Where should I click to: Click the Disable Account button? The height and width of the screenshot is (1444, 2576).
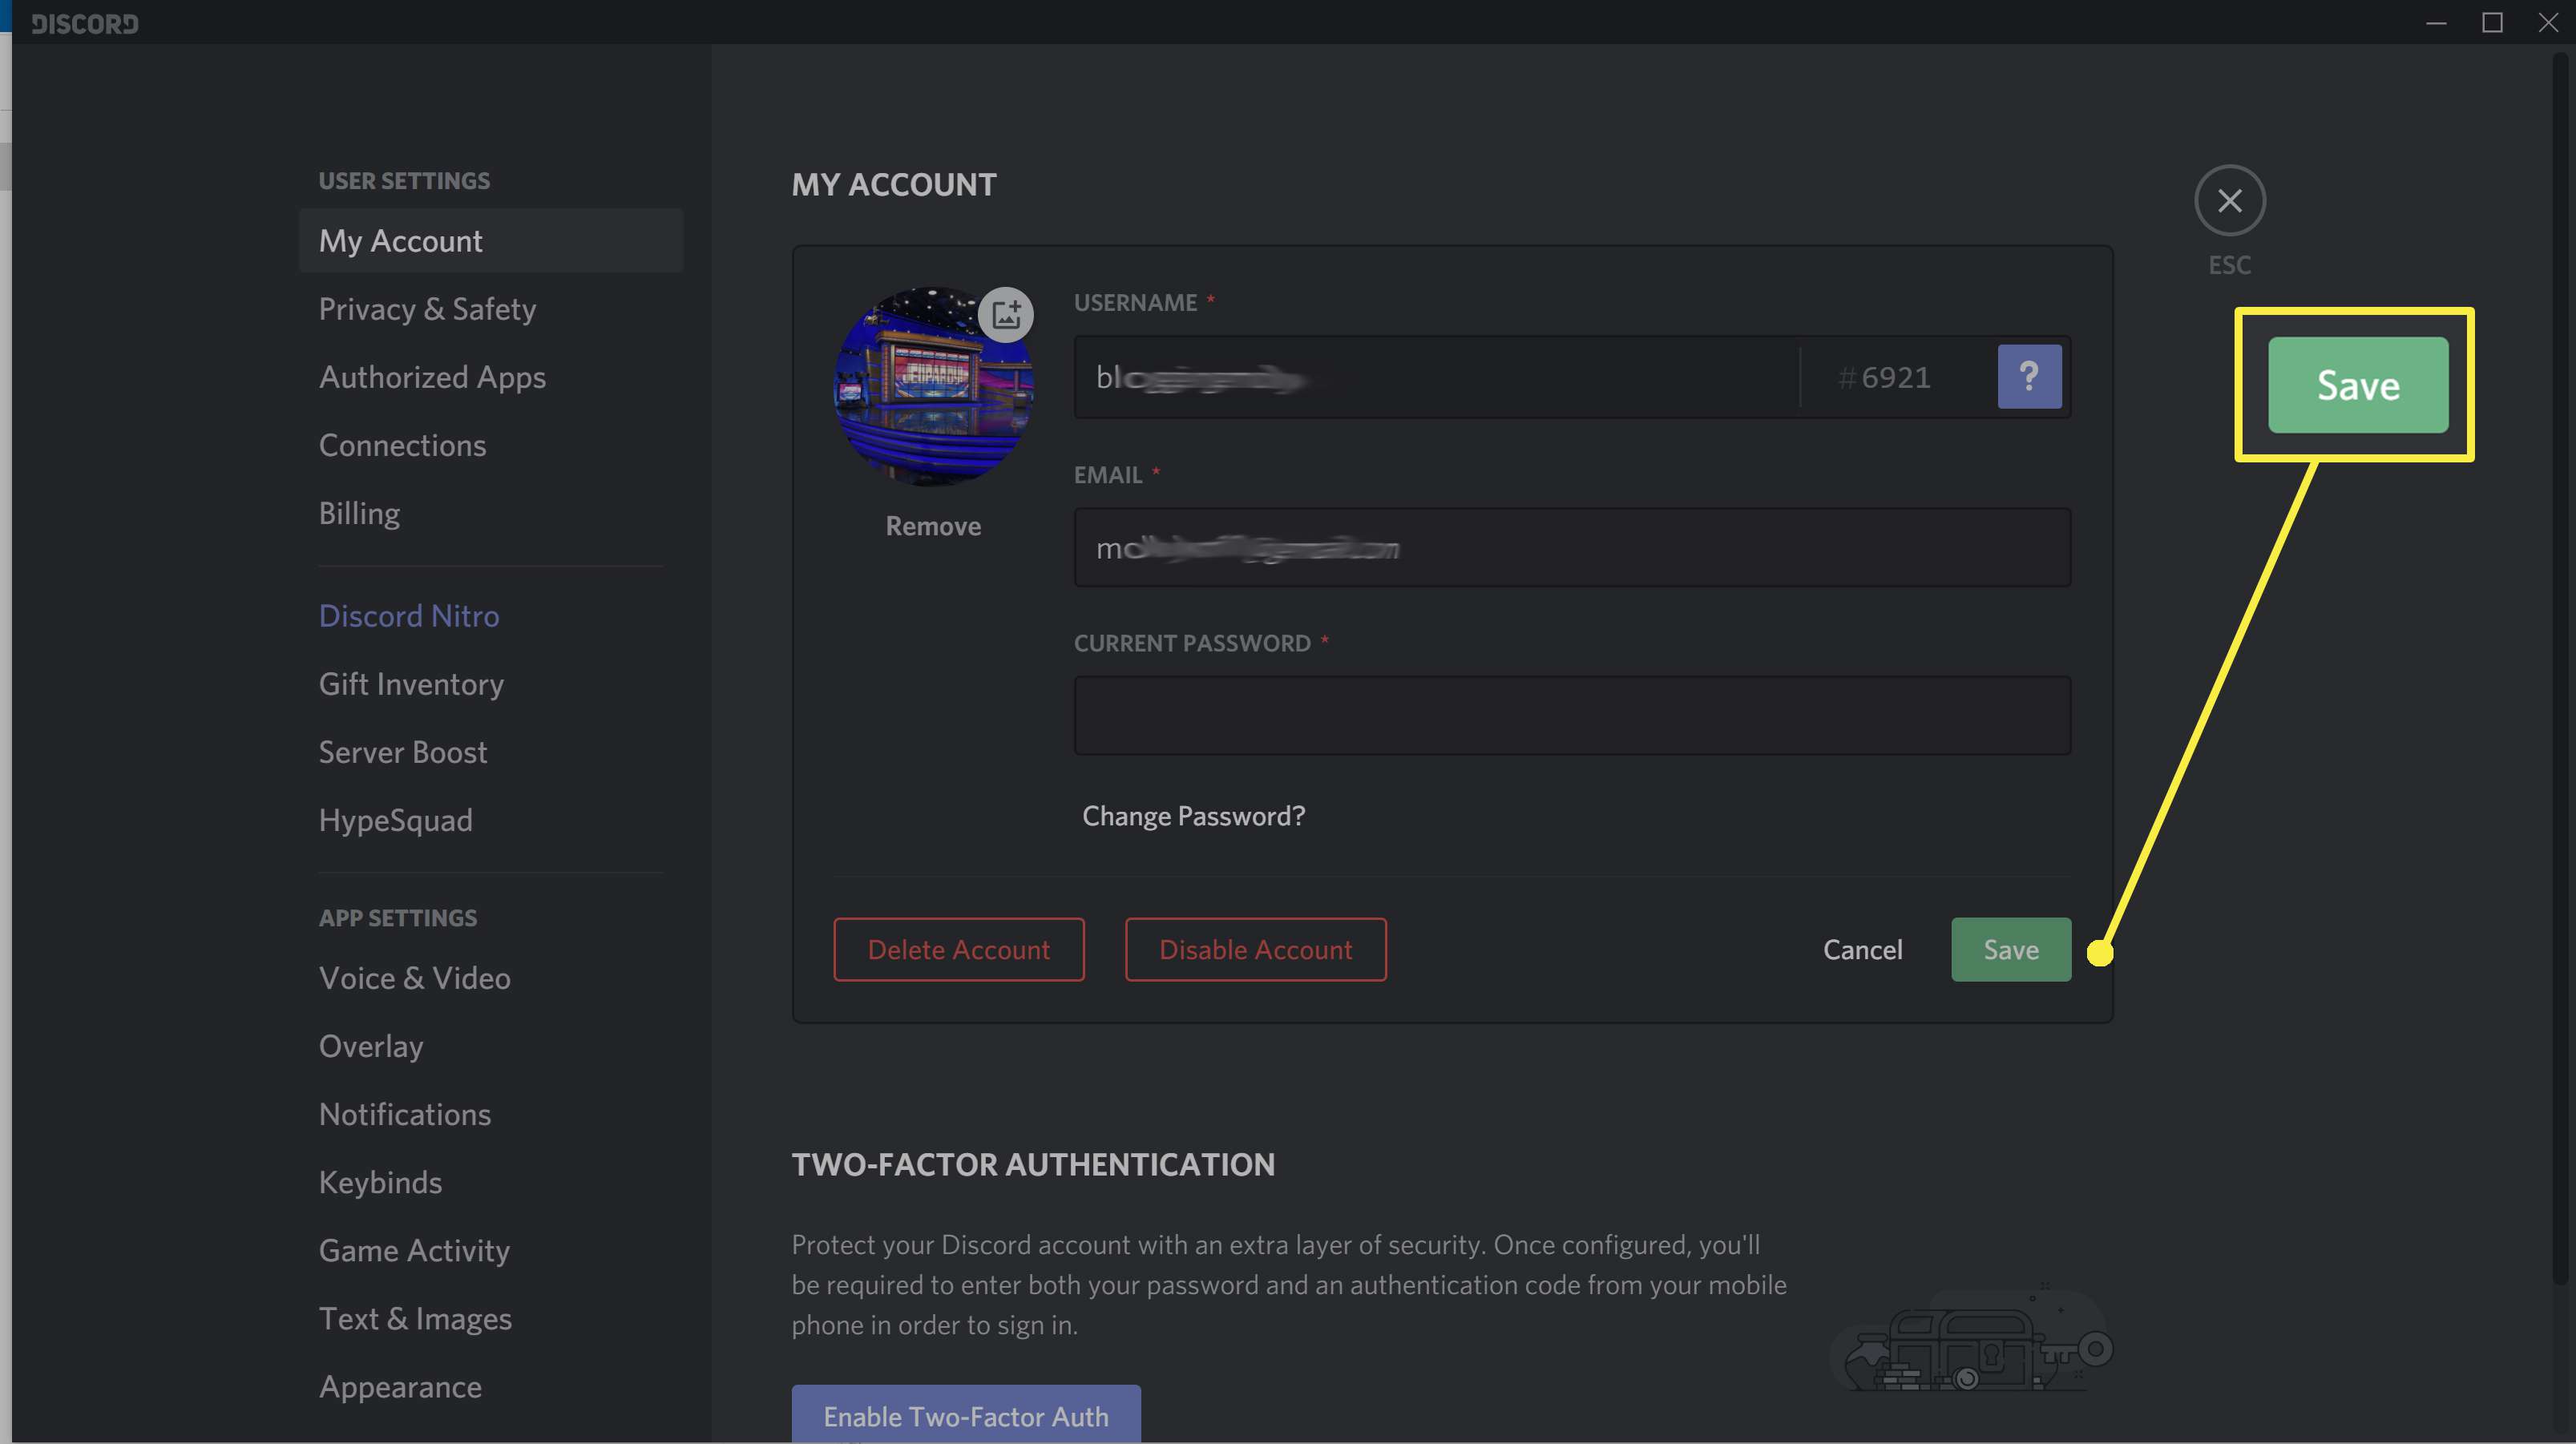pyautogui.click(x=1255, y=949)
